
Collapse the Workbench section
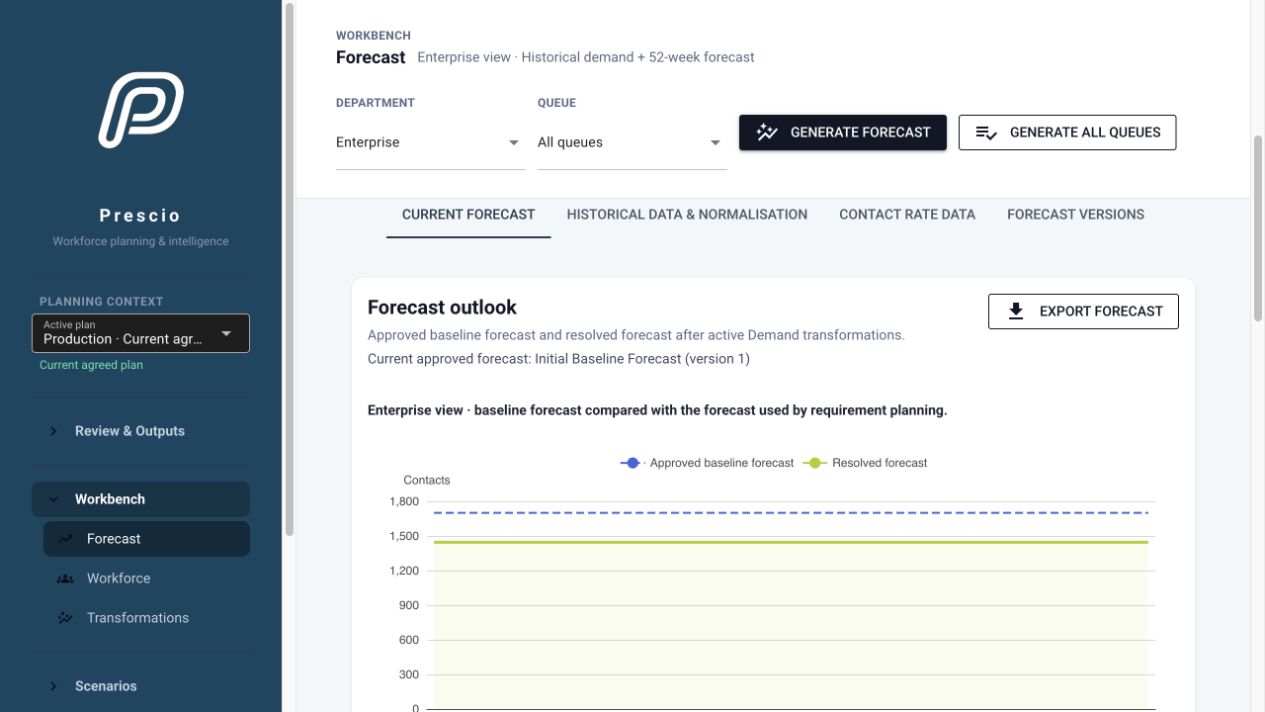pyautogui.click(x=141, y=499)
